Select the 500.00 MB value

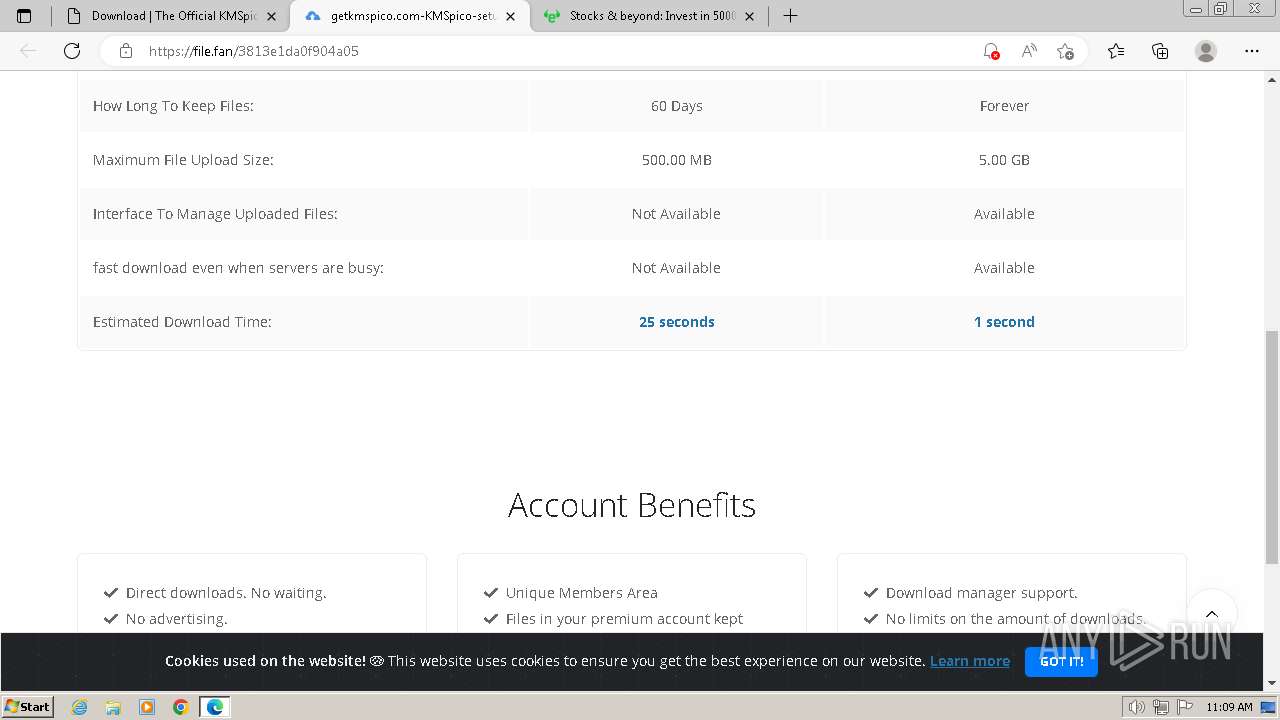point(677,160)
